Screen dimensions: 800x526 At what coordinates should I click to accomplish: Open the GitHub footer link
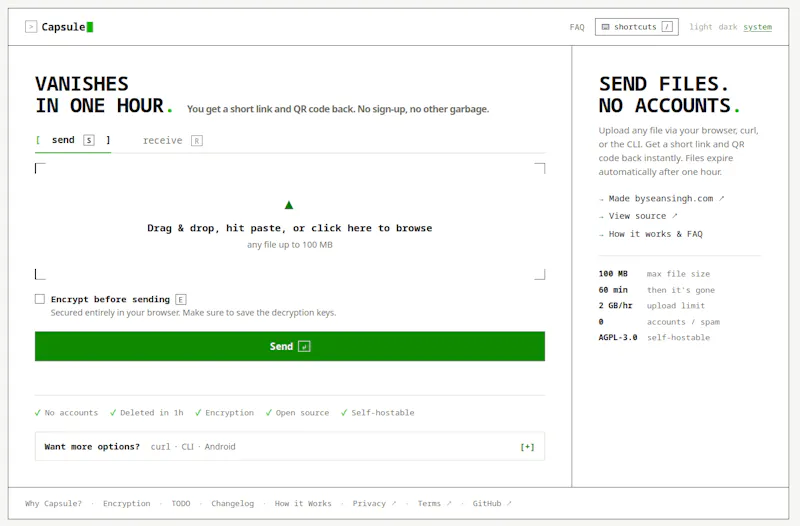tap(492, 504)
